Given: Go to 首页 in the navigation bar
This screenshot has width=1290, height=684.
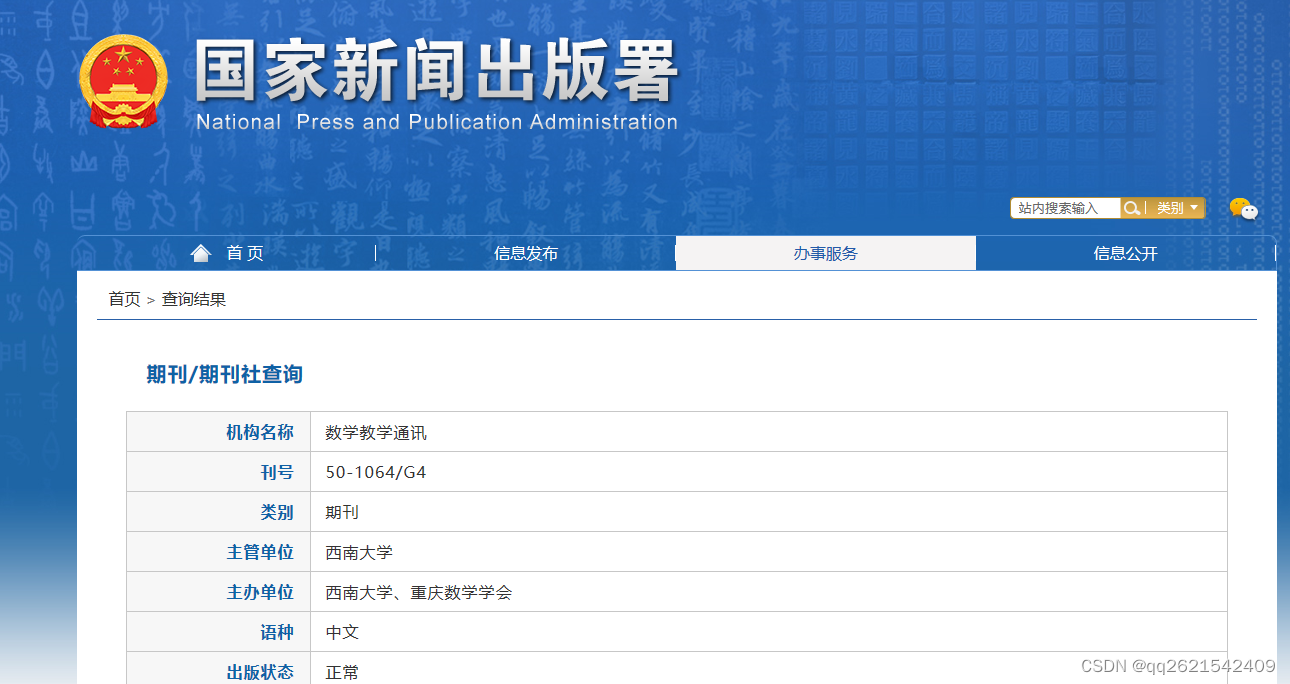Looking at the screenshot, I should tap(245, 253).
